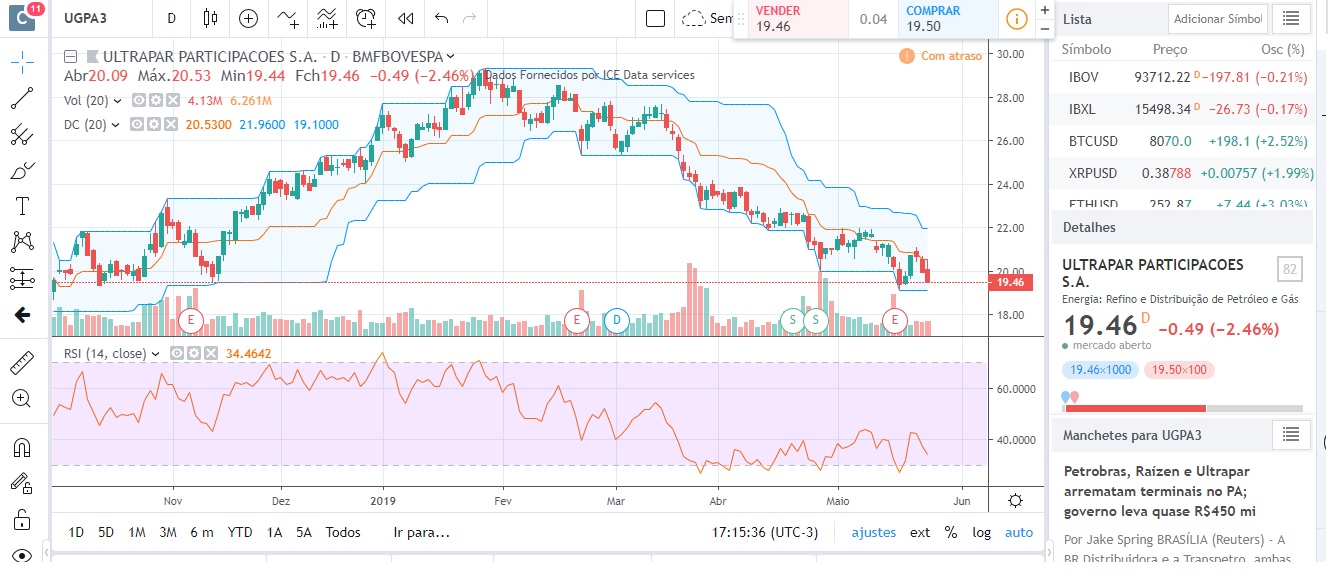Toggle stay in drawing mode
This screenshot has width=1328, height=582.
[x=22, y=483]
